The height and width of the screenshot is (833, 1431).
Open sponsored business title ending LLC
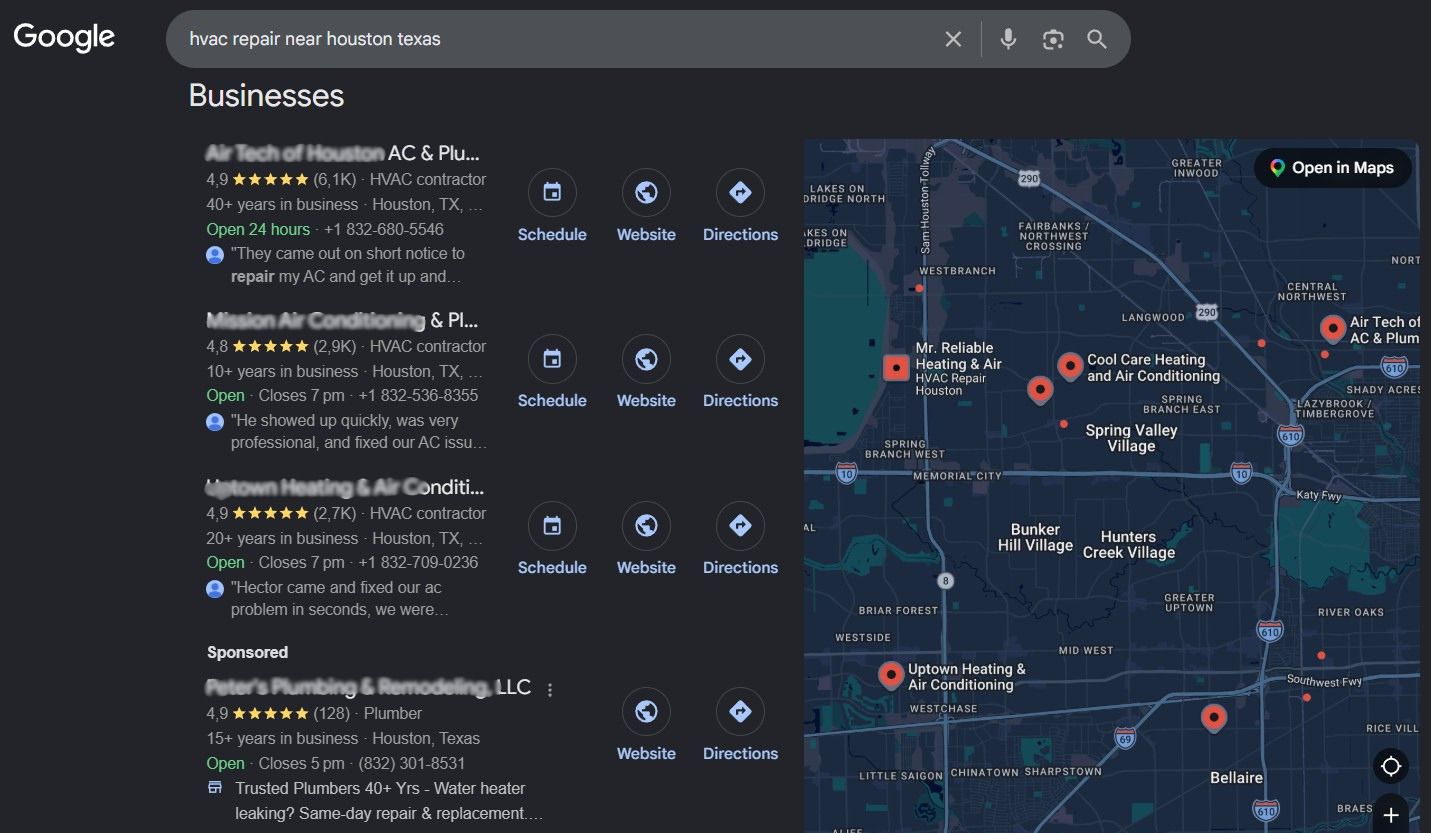tap(368, 687)
